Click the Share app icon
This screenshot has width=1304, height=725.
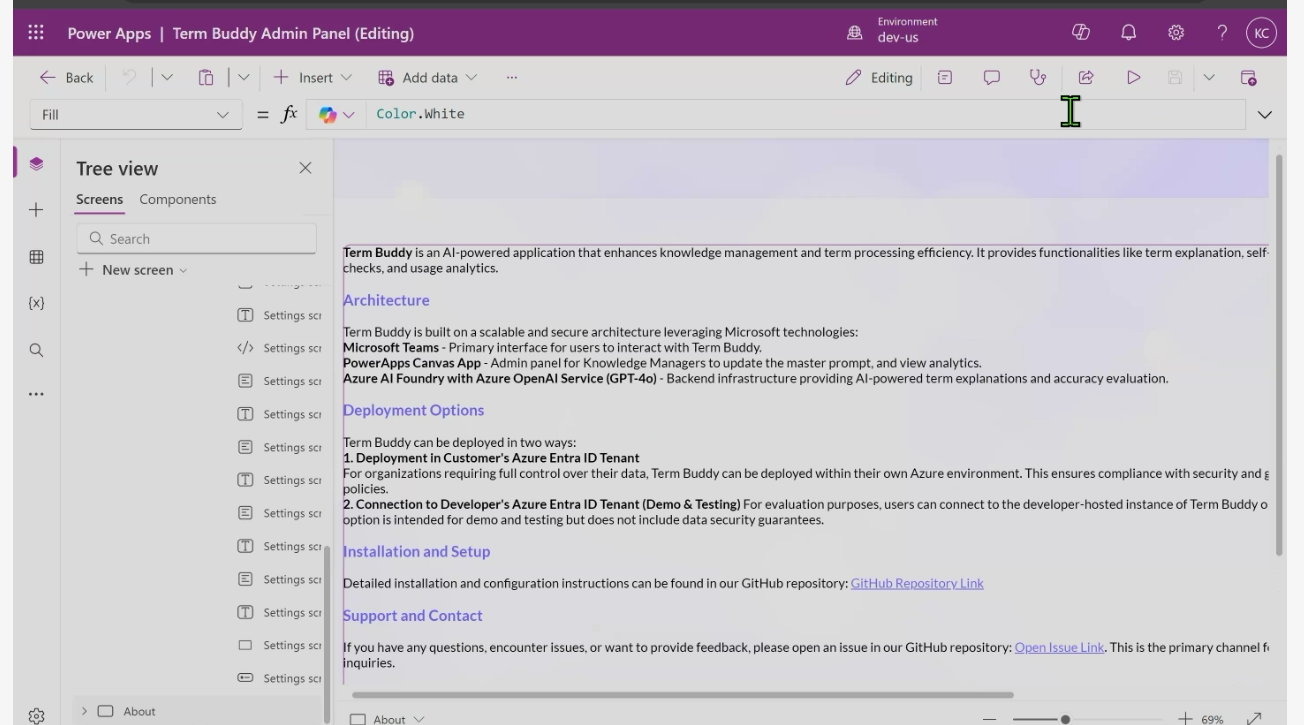coord(1086,77)
